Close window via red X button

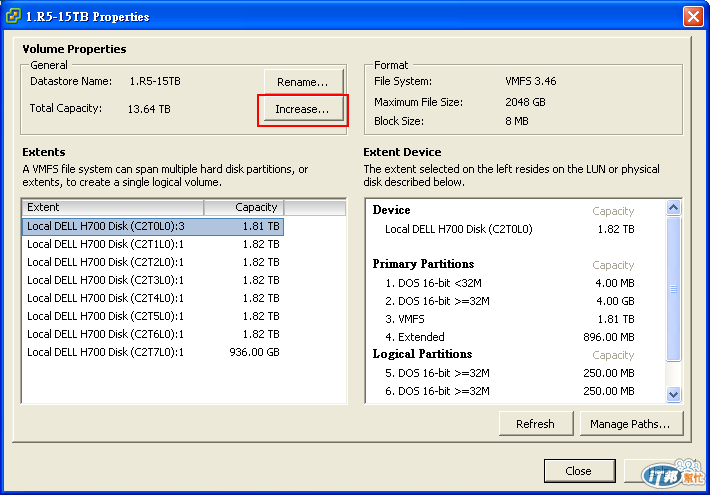click(x=693, y=16)
